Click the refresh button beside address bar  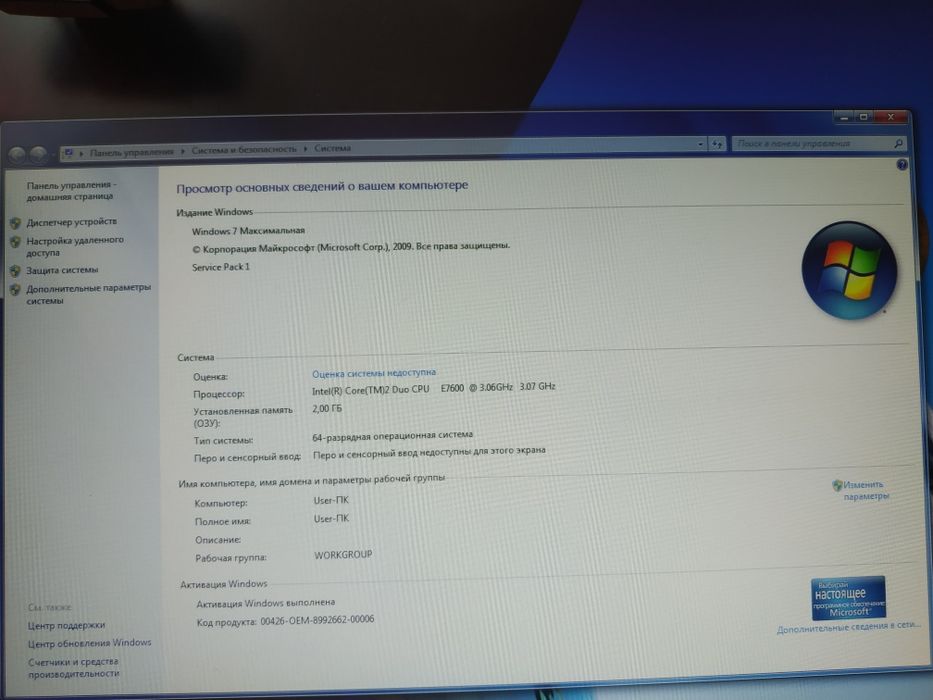[x=717, y=144]
